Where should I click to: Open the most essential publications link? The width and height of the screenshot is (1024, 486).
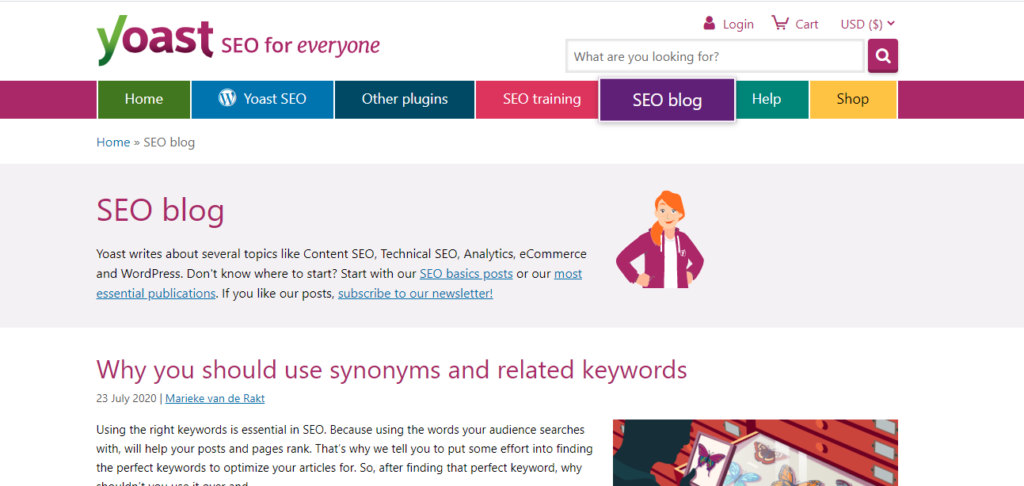[156, 293]
